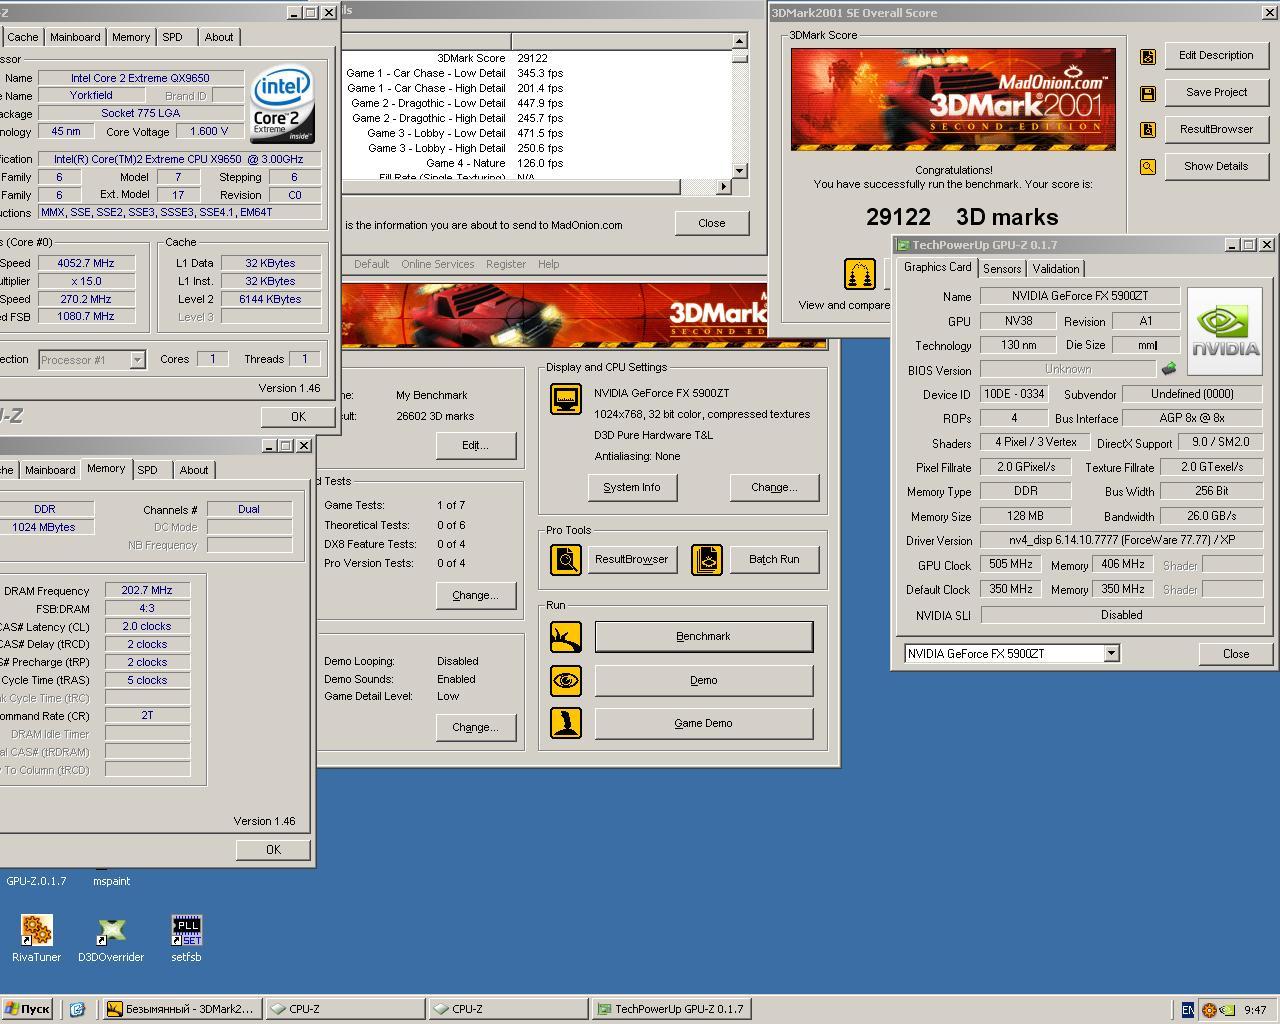This screenshot has width=1280, height=1024.
Task: Click Show Details magnifier icon
Action: pyautogui.click(x=1148, y=167)
